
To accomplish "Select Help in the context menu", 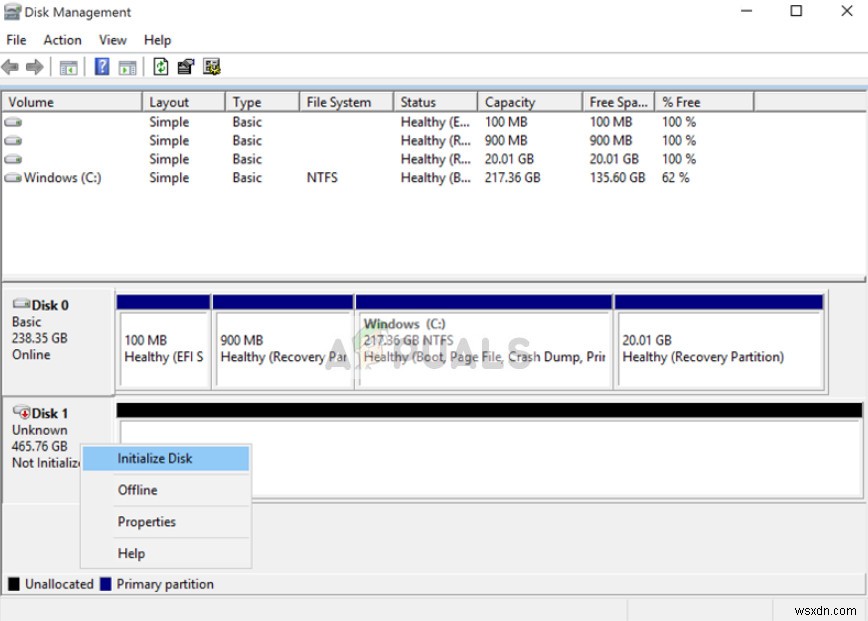I will tap(166, 553).
